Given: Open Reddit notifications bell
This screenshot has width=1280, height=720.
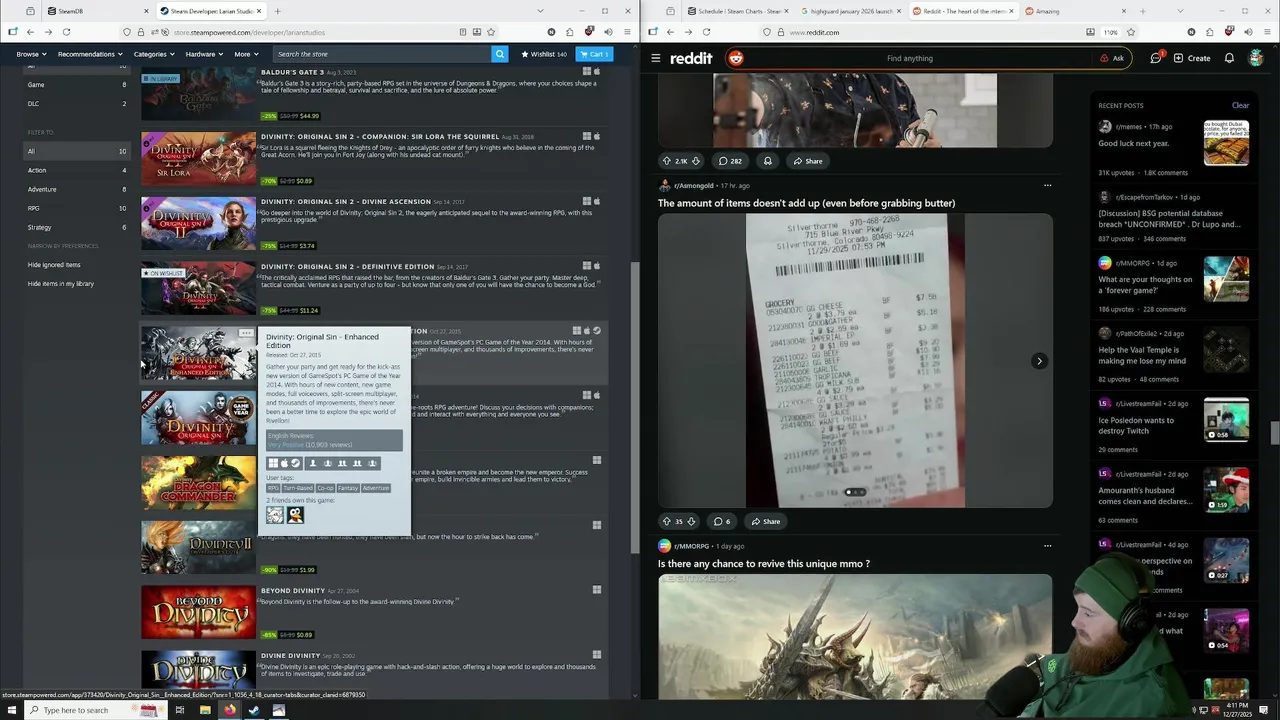Looking at the screenshot, I should (1229, 58).
